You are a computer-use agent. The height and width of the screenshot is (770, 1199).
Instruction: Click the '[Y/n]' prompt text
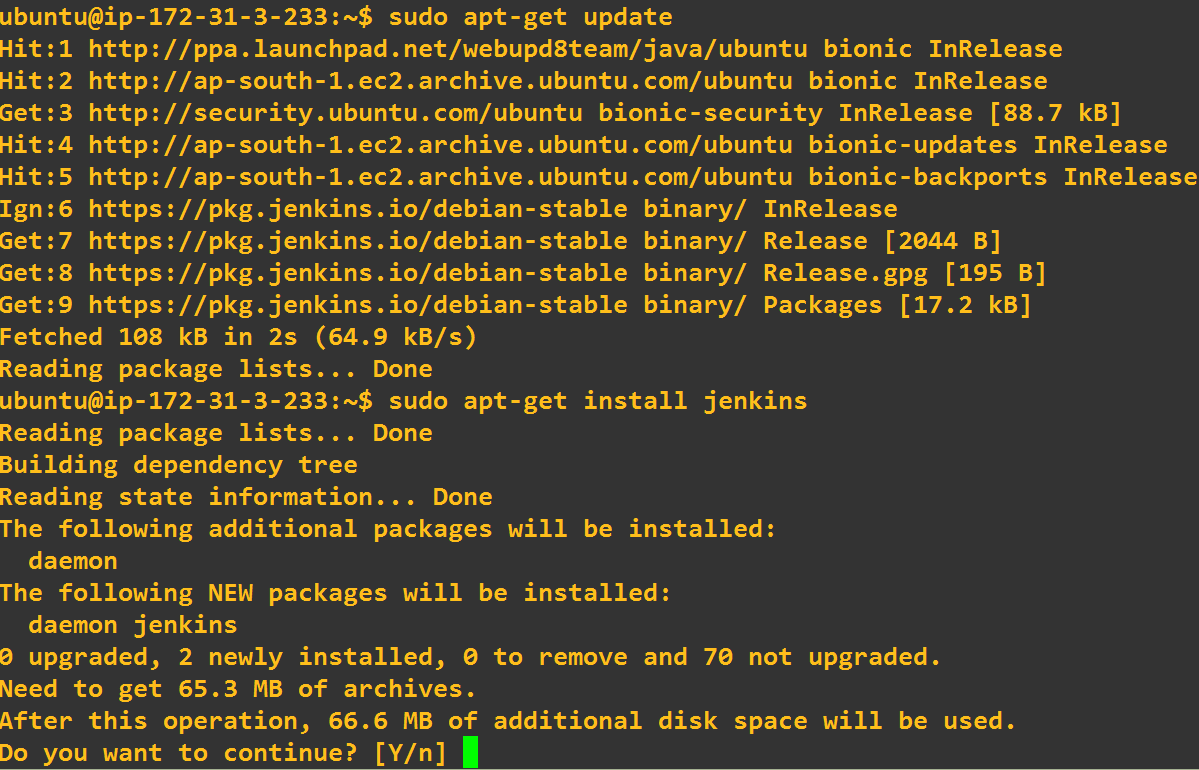click(x=411, y=752)
